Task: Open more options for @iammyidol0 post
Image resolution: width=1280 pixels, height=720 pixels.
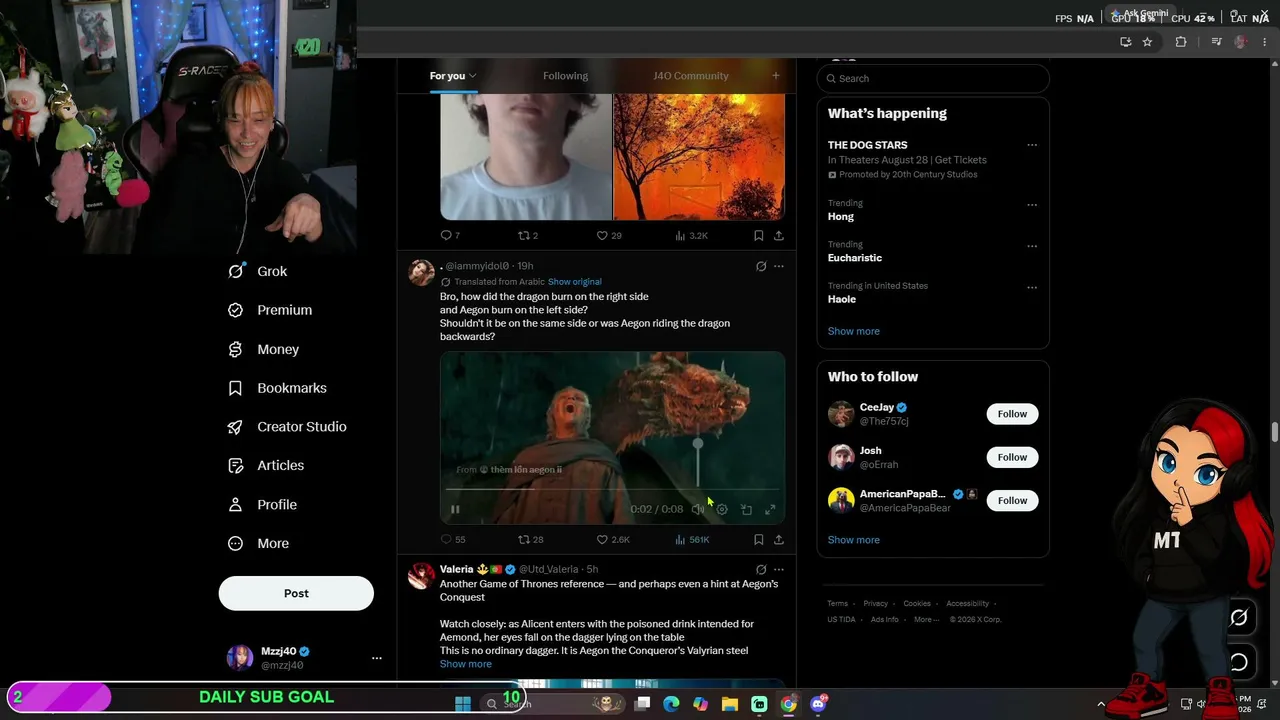Action: pyautogui.click(x=779, y=266)
